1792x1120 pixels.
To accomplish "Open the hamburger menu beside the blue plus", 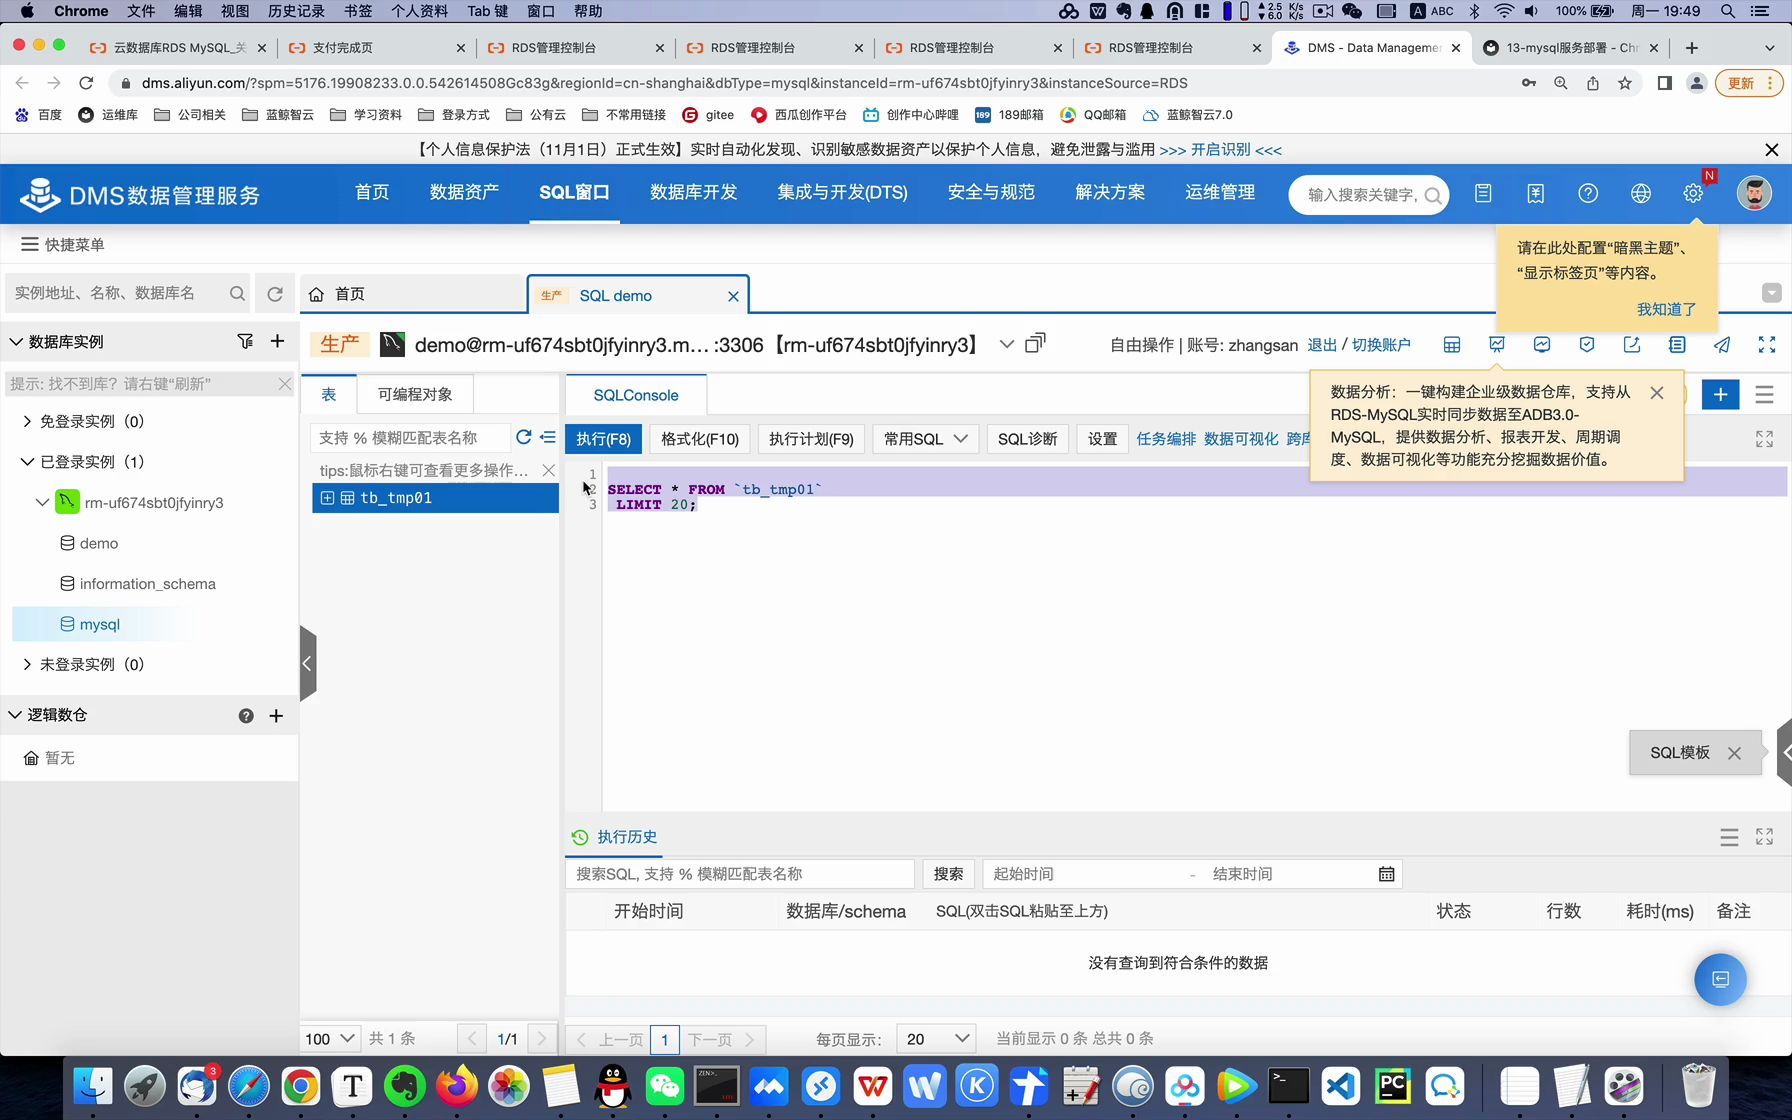I will pyautogui.click(x=1764, y=395).
